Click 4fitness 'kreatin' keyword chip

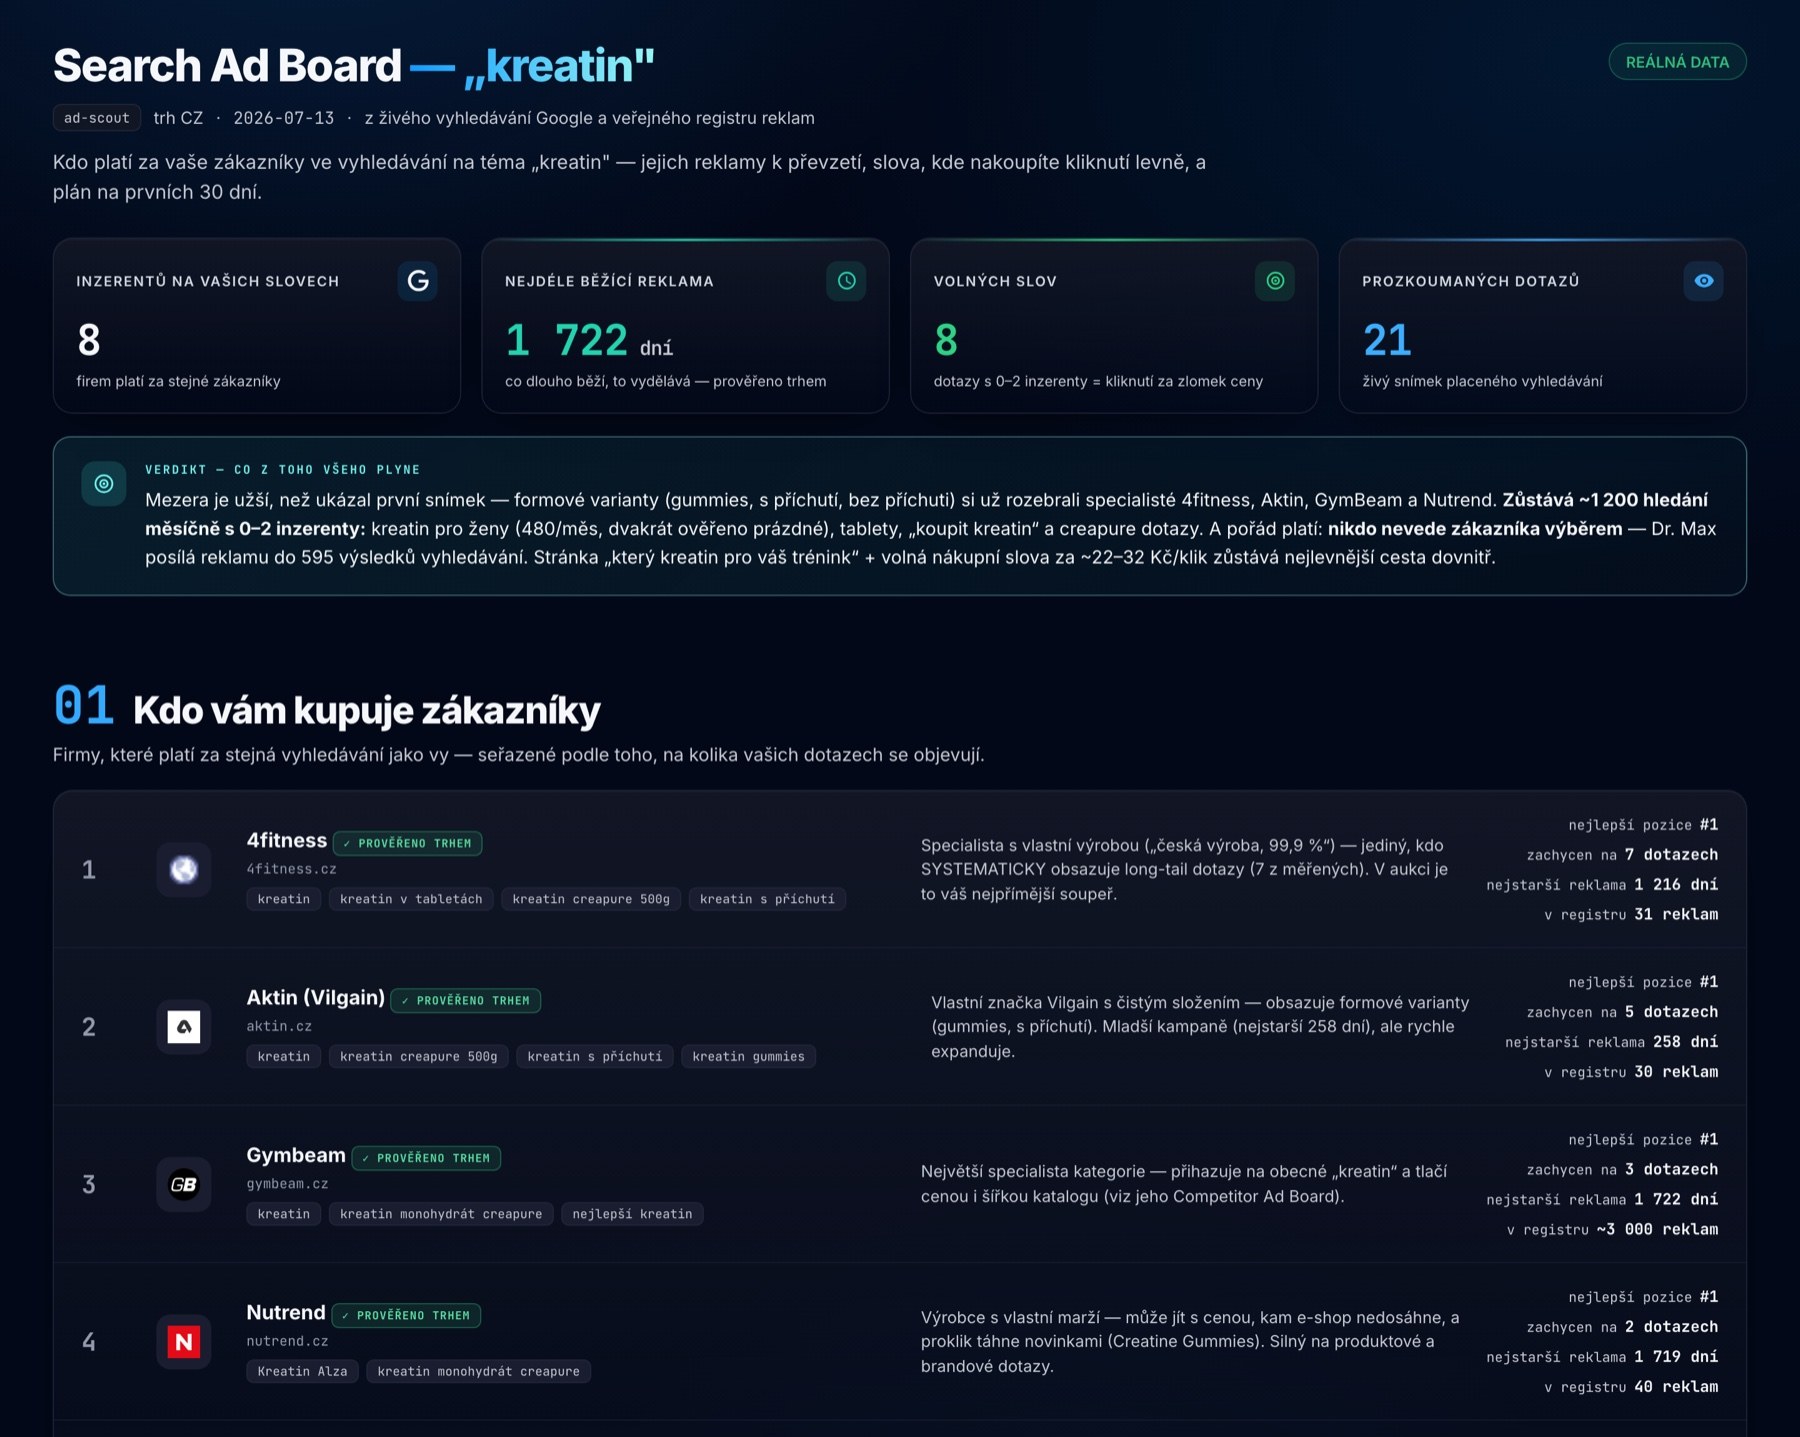click(x=284, y=899)
